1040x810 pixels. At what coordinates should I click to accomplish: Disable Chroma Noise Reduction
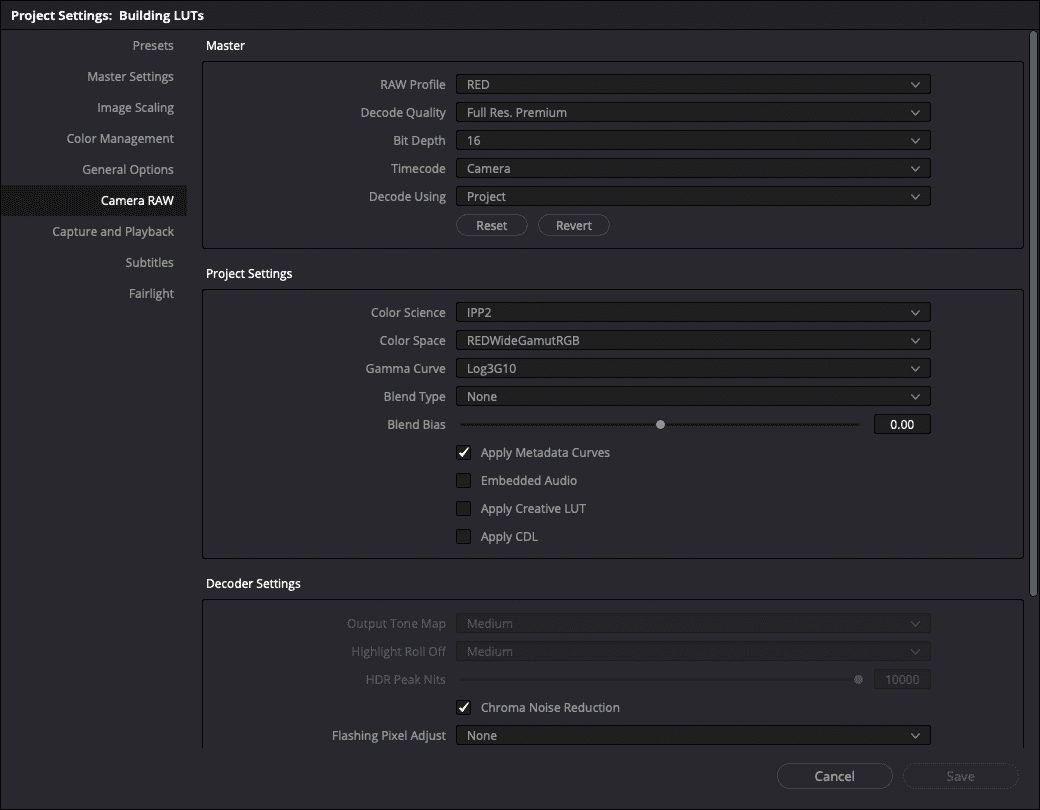click(463, 707)
